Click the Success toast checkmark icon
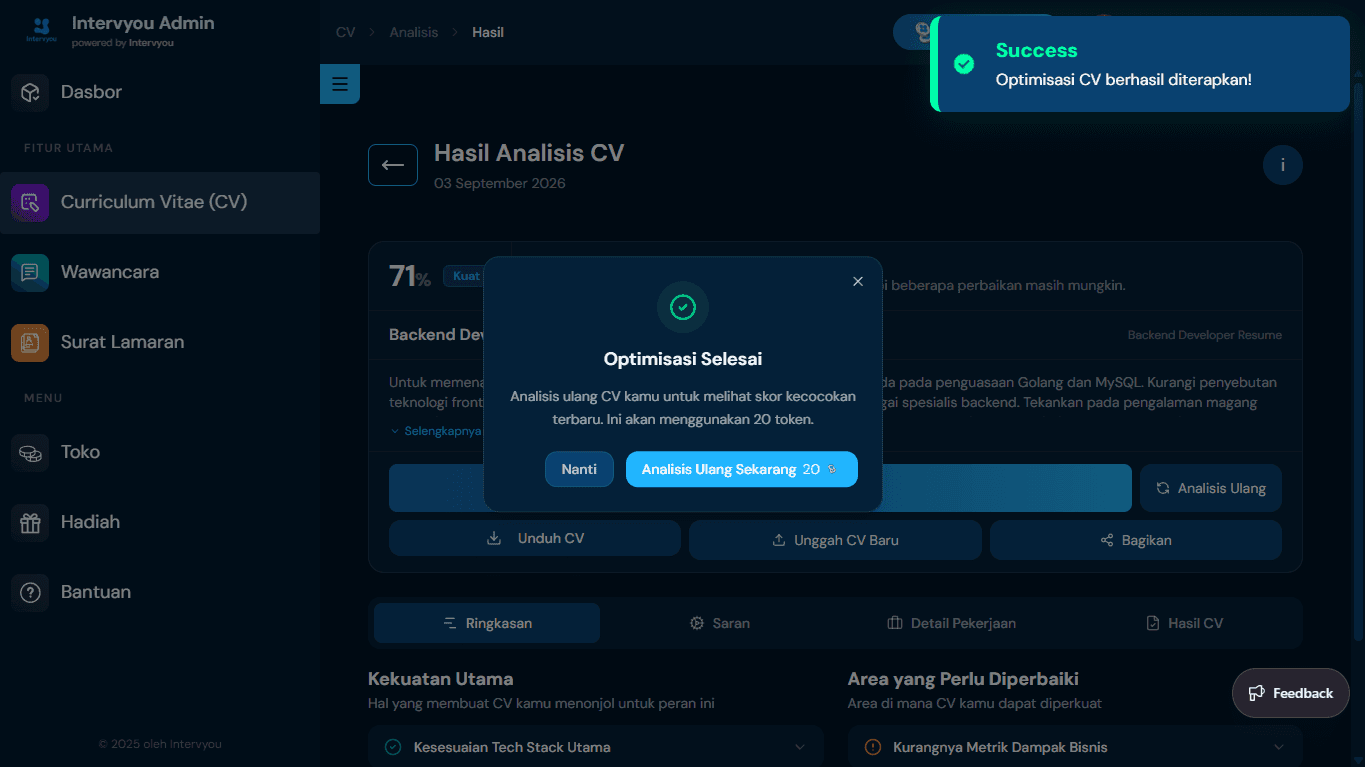1365x767 pixels. coord(964,64)
